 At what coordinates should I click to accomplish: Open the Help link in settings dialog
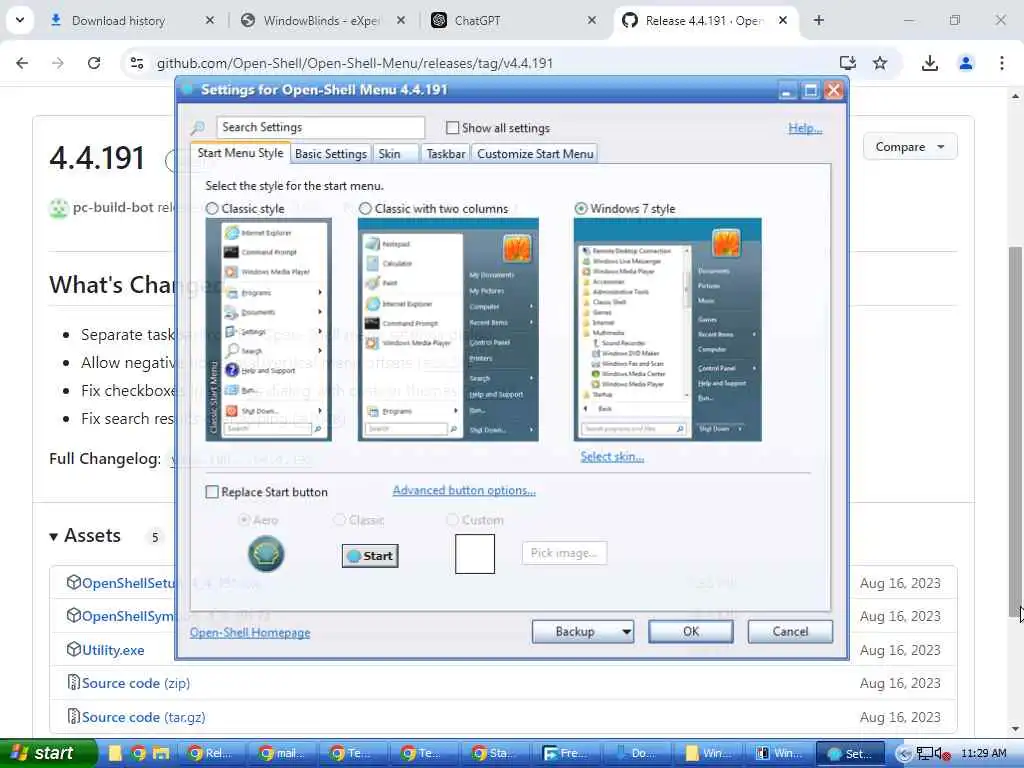coord(805,128)
